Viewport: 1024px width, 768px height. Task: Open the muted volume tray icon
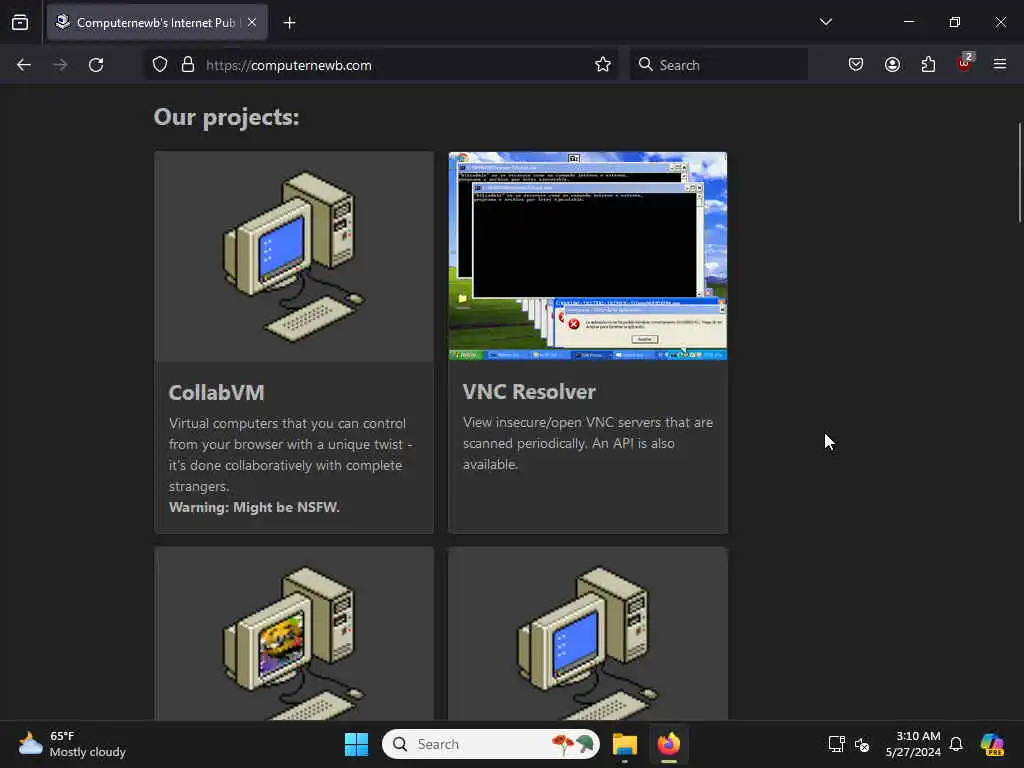click(862, 744)
